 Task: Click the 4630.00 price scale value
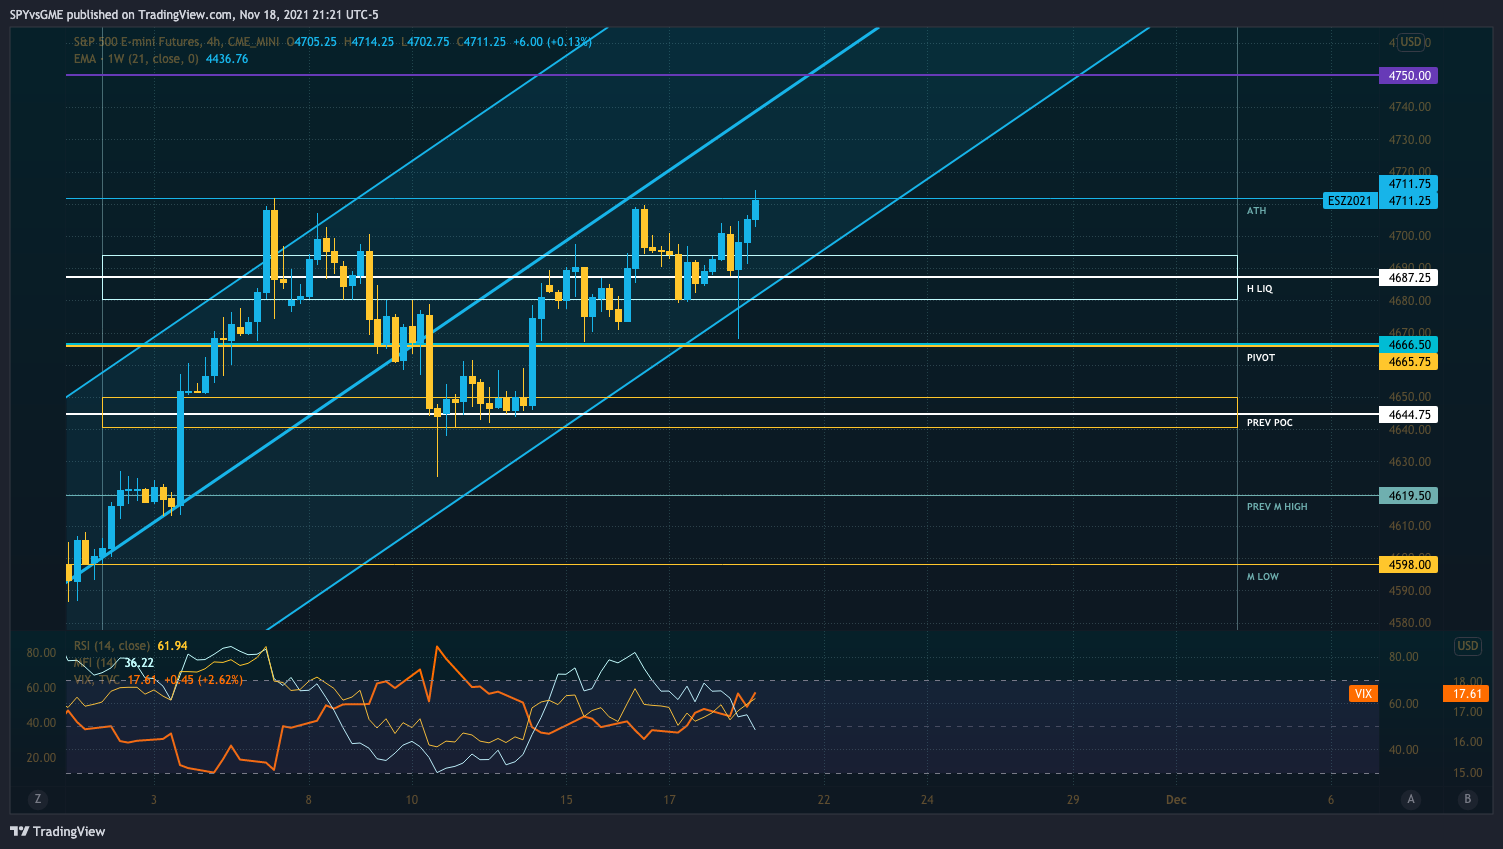pyautogui.click(x=1410, y=462)
